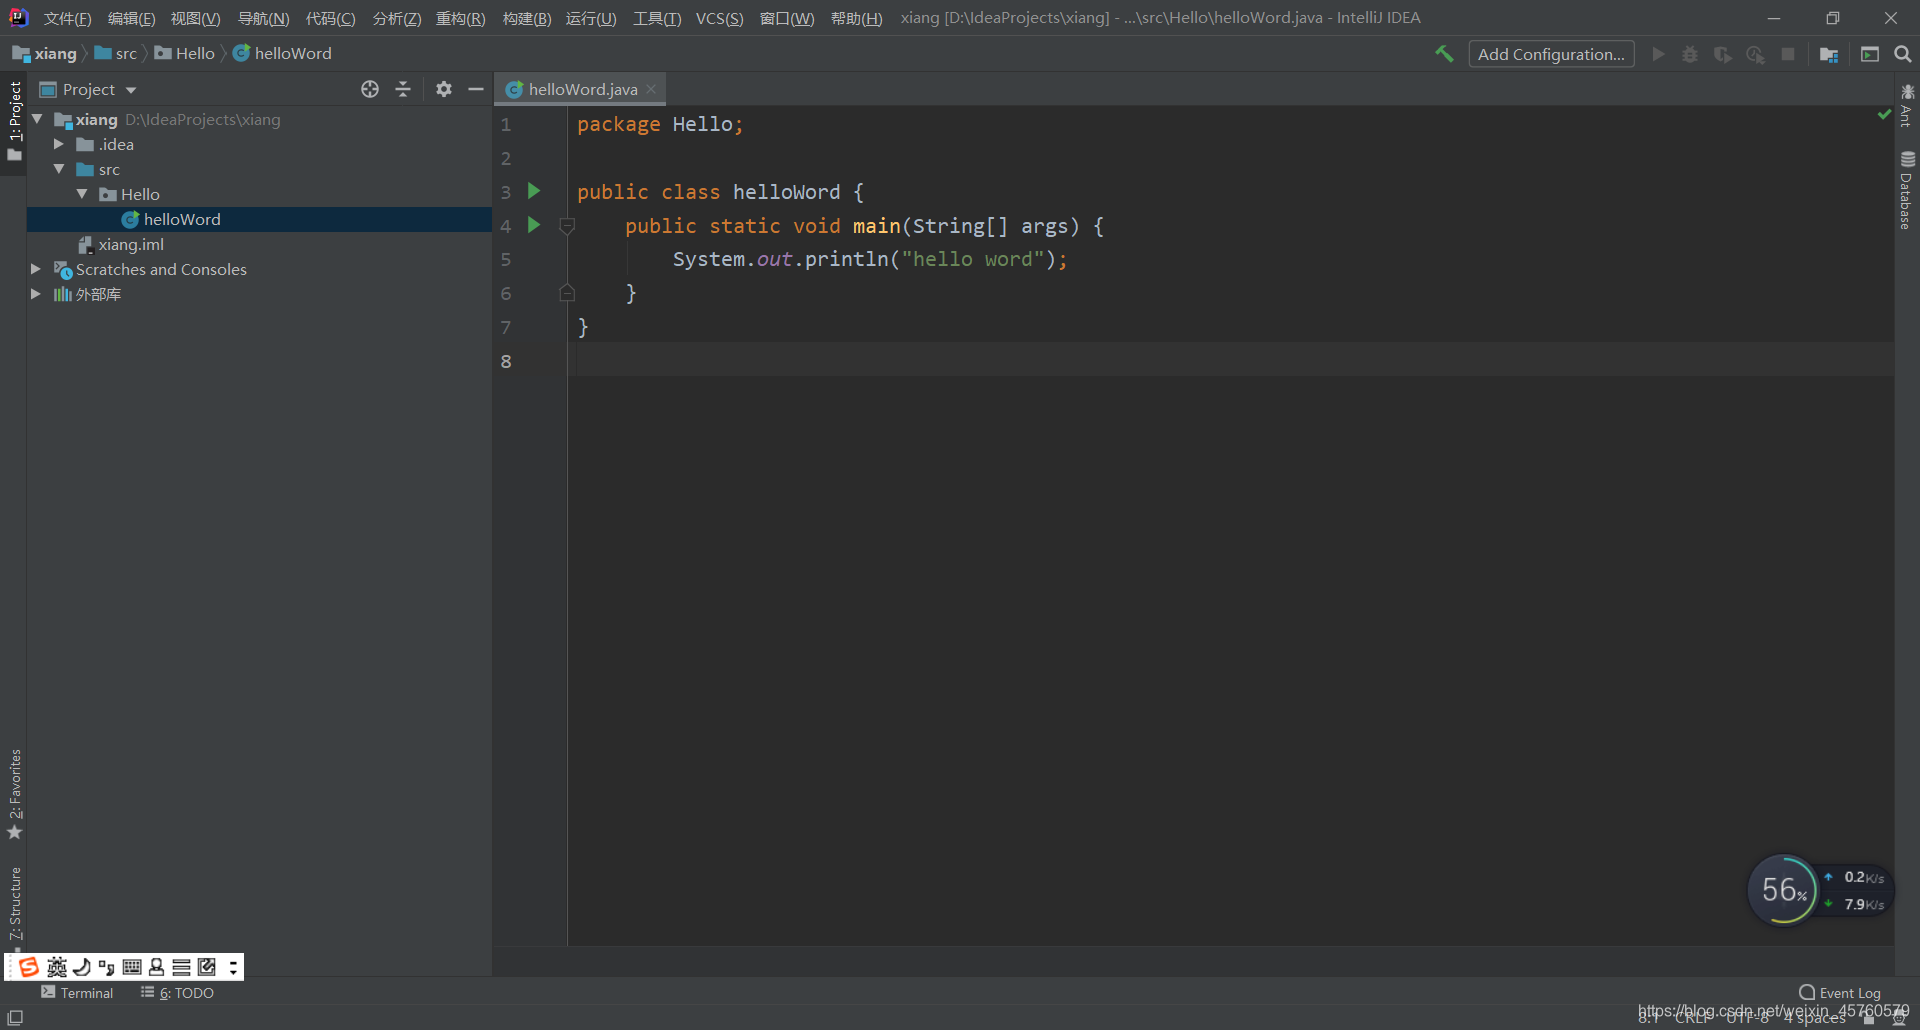Click tool window quick access icon bottom-left
The image size is (1920, 1030).
(x=15, y=1017)
